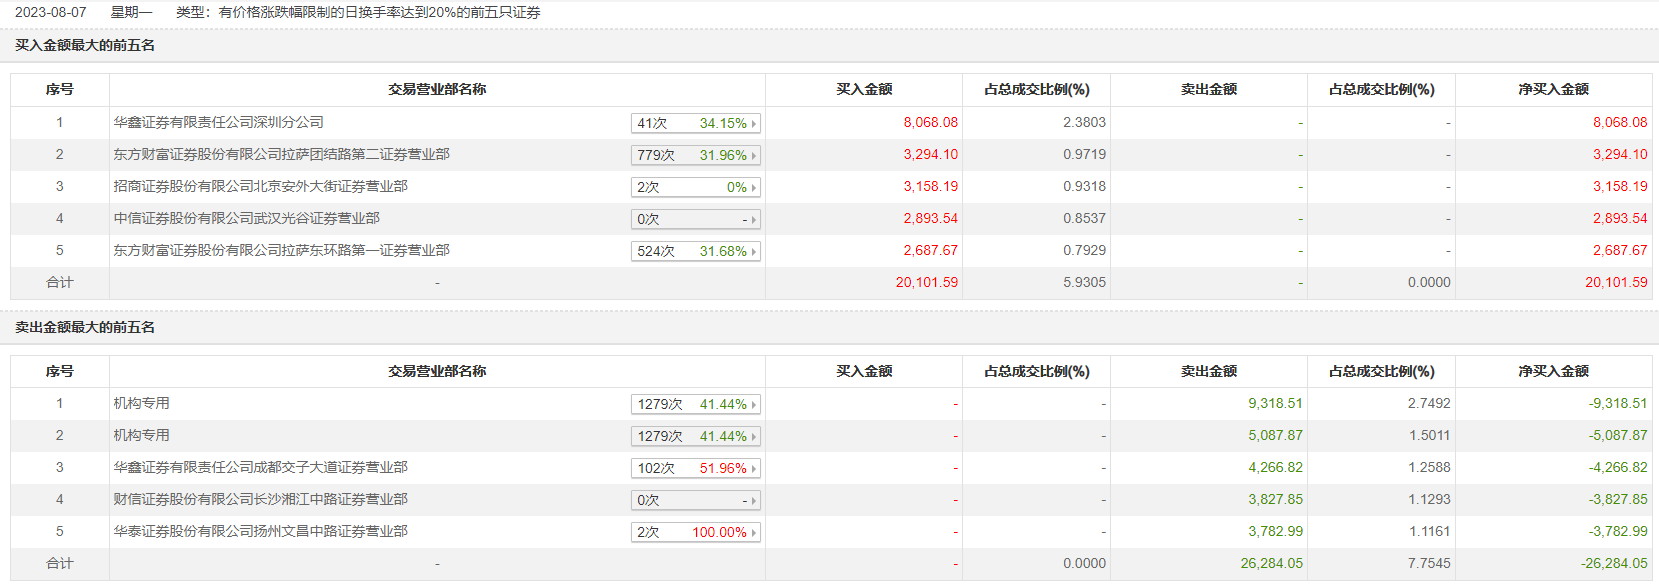Click 买入金额 header in the top buy table

[864, 89]
